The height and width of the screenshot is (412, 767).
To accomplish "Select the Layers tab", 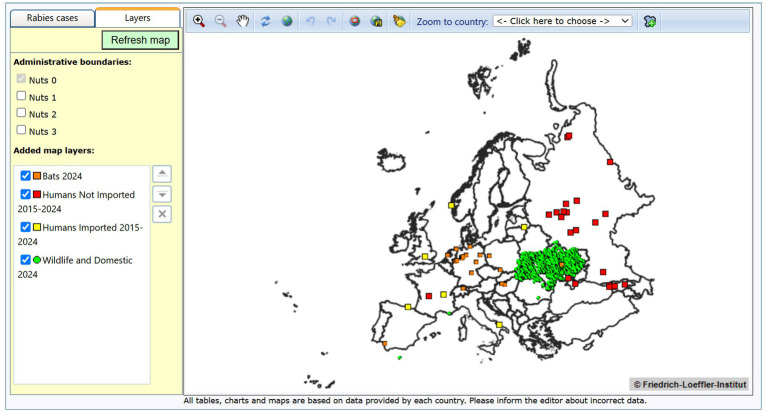I will pos(137,18).
